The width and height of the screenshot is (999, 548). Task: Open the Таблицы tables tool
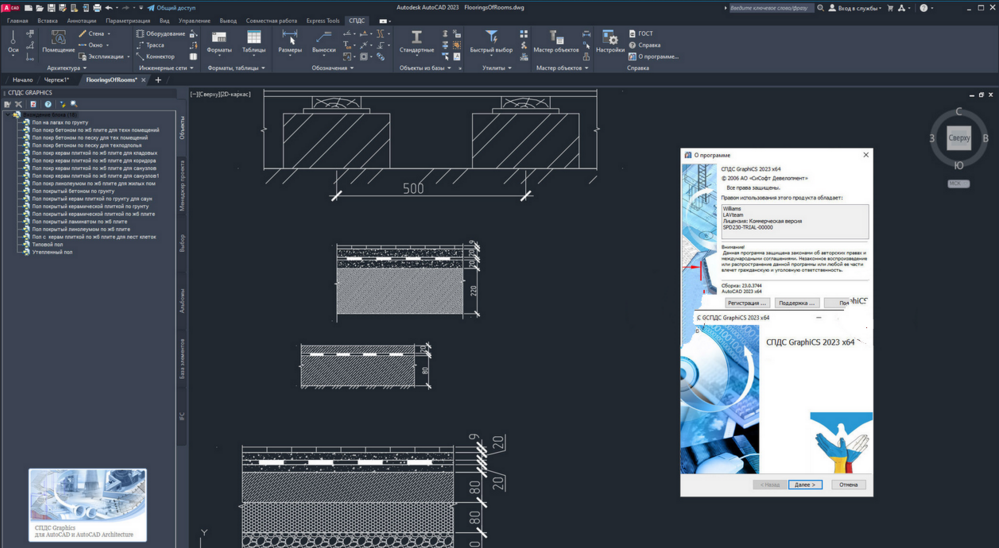pyautogui.click(x=254, y=42)
